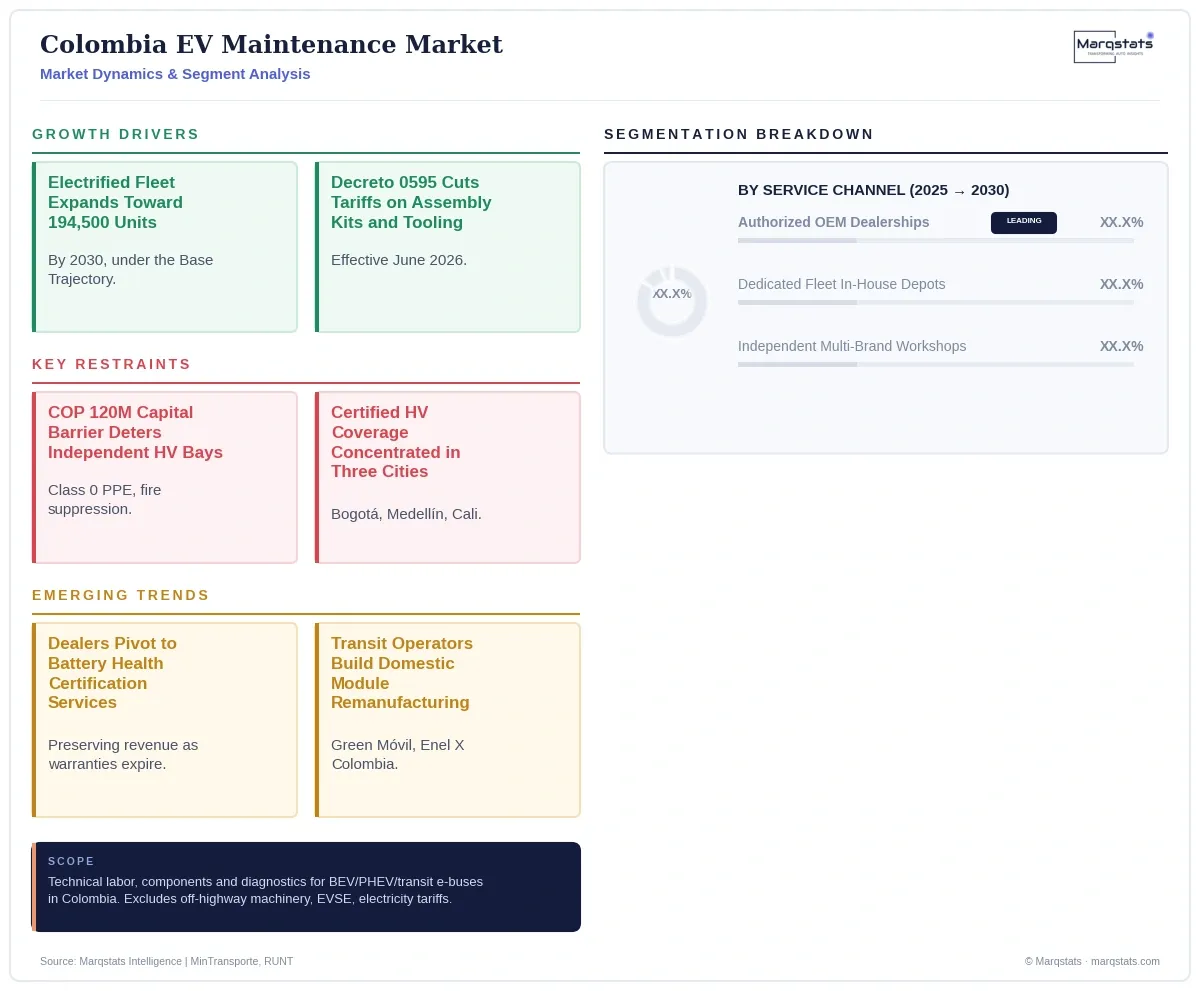Open 'Transit Operators Build Domestic Module' card title
The image size is (1200, 991).
tap(402, 673)
